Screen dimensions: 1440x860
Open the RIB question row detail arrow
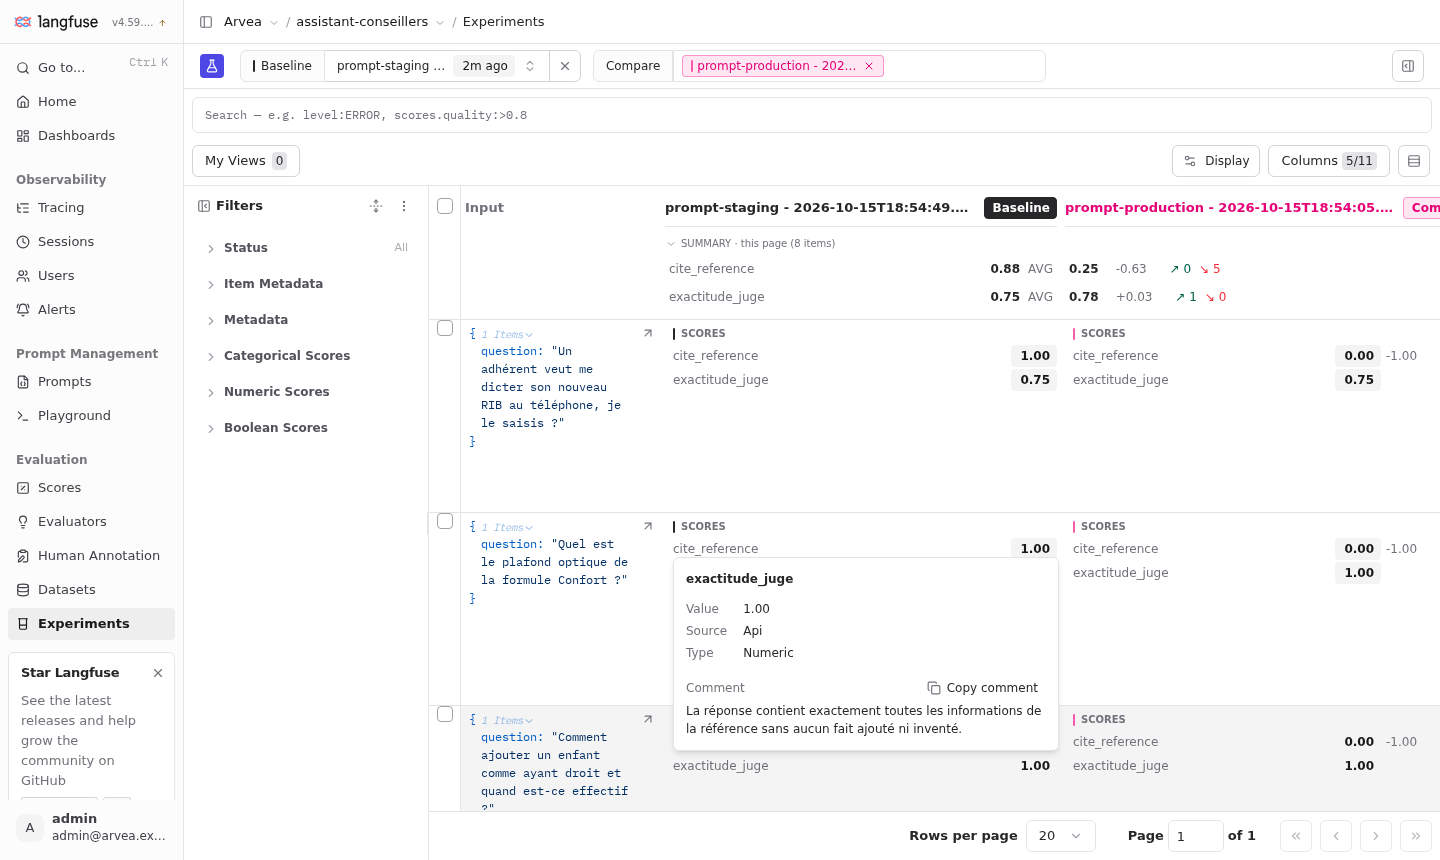pos(648,333)
